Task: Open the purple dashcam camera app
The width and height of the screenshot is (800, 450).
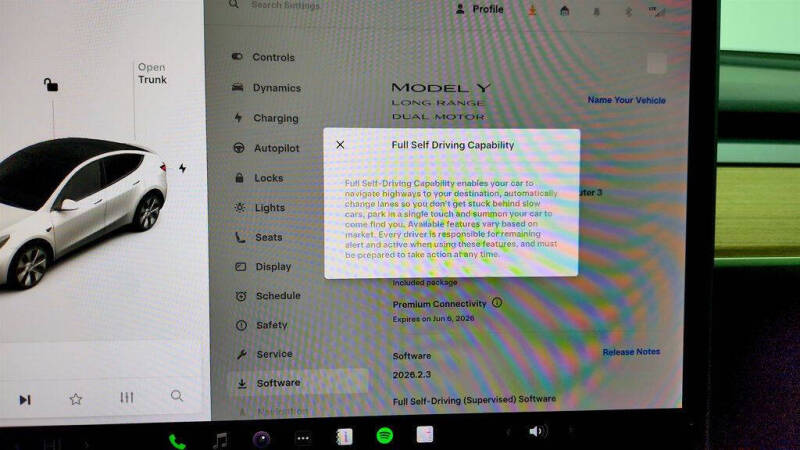Action: coord(262,439)
